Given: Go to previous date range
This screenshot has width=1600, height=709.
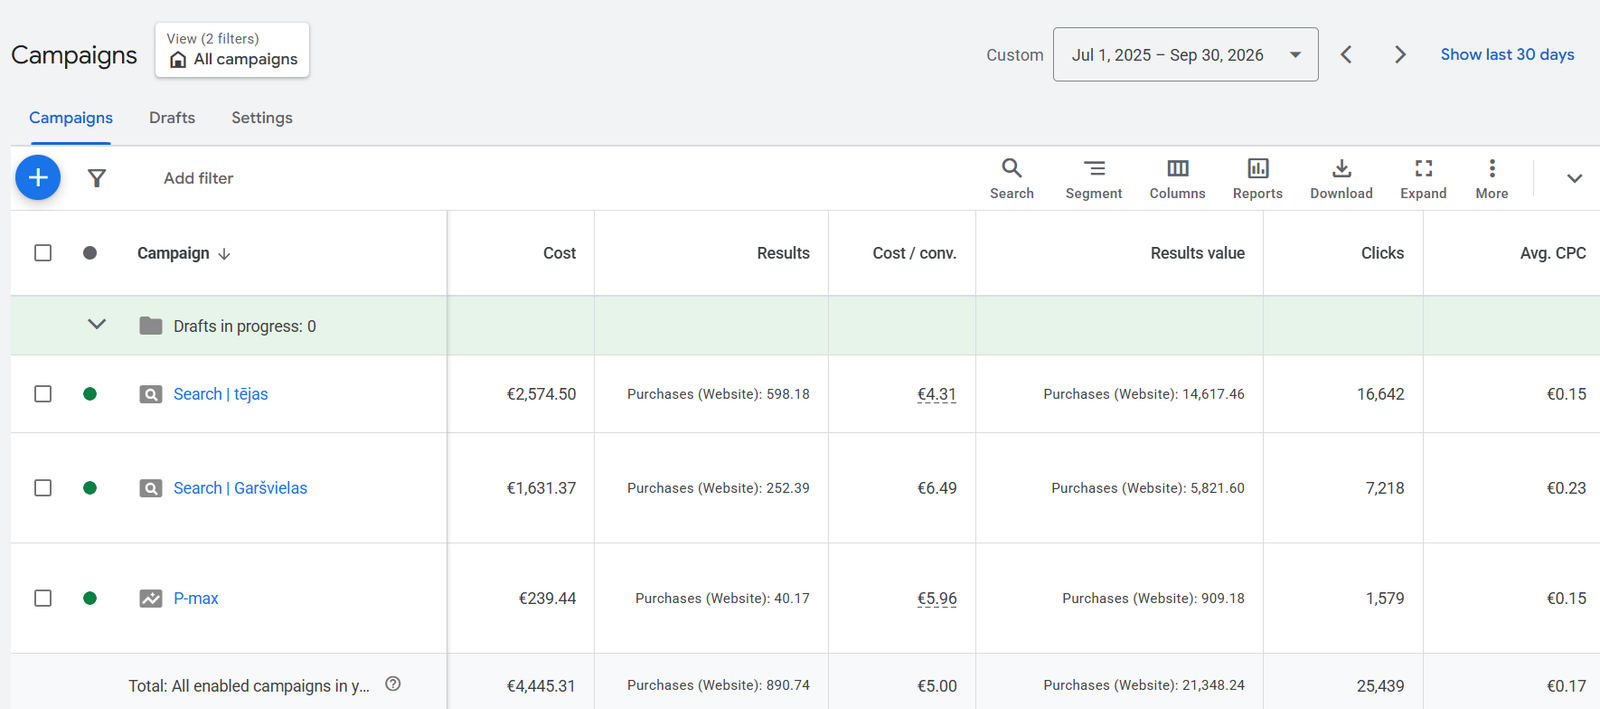Looking at the screenshot, I should tap(1347, 55).
